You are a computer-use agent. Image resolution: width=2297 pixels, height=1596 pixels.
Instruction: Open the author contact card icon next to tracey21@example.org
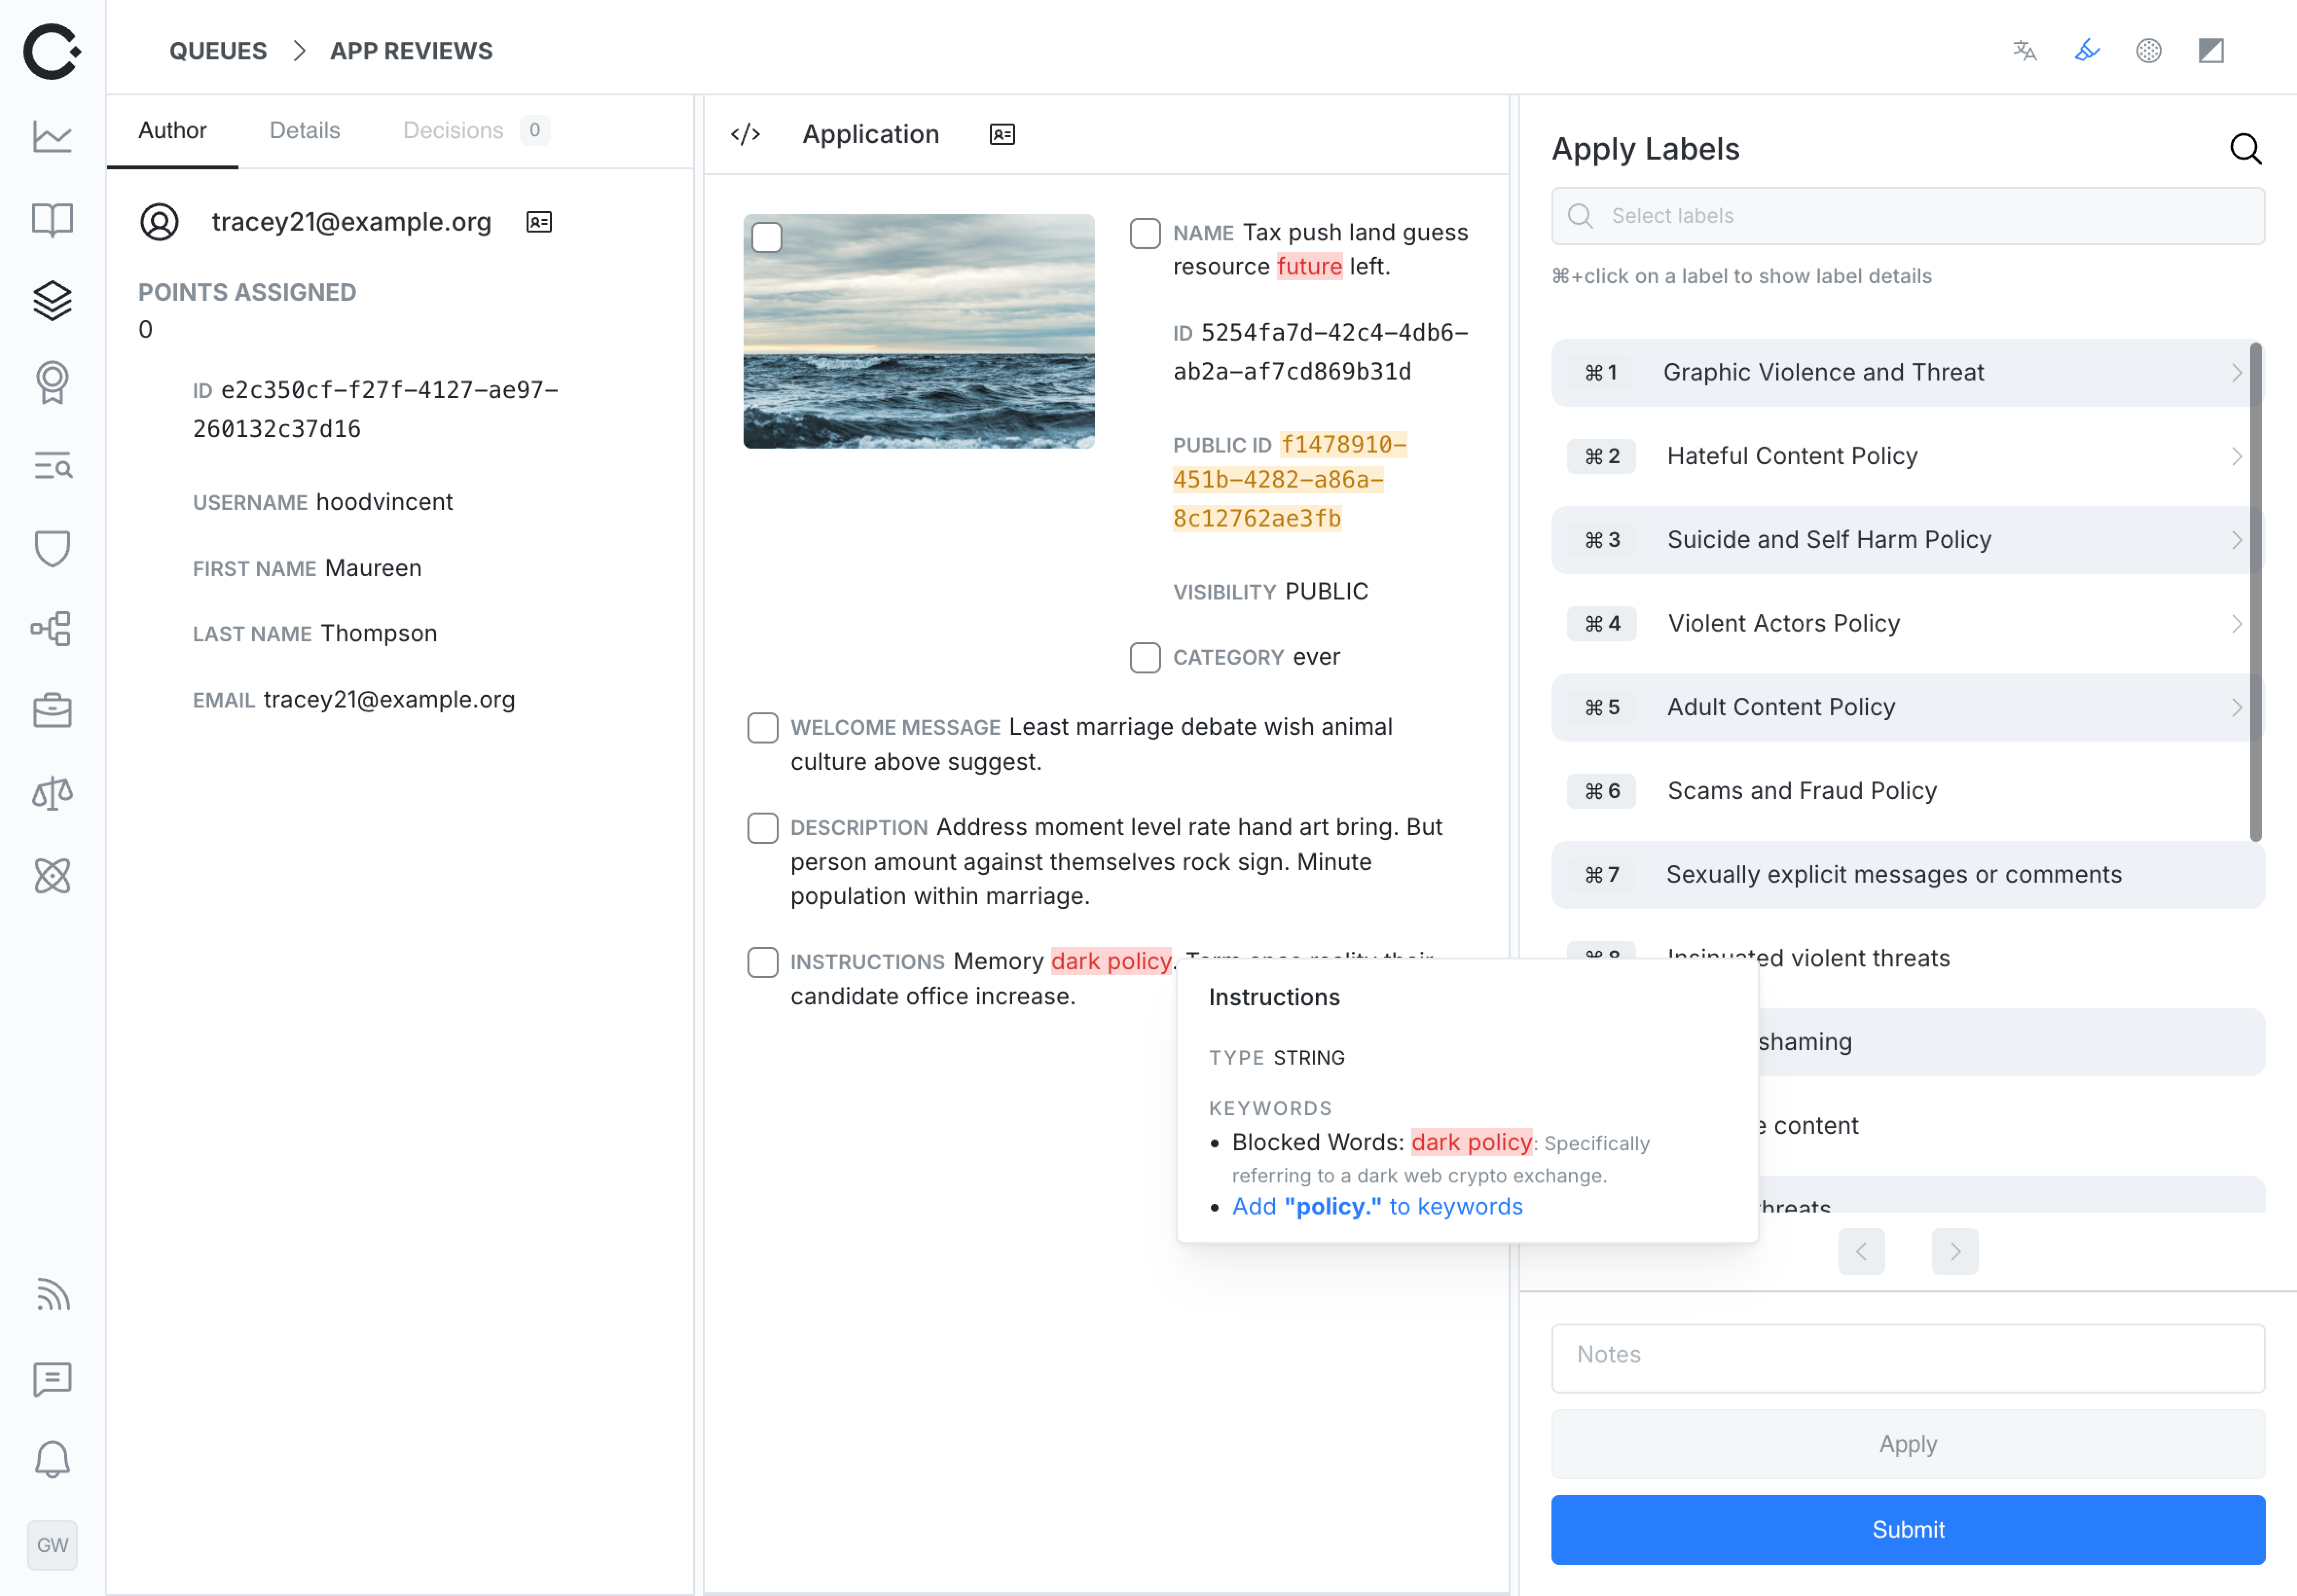539,222
